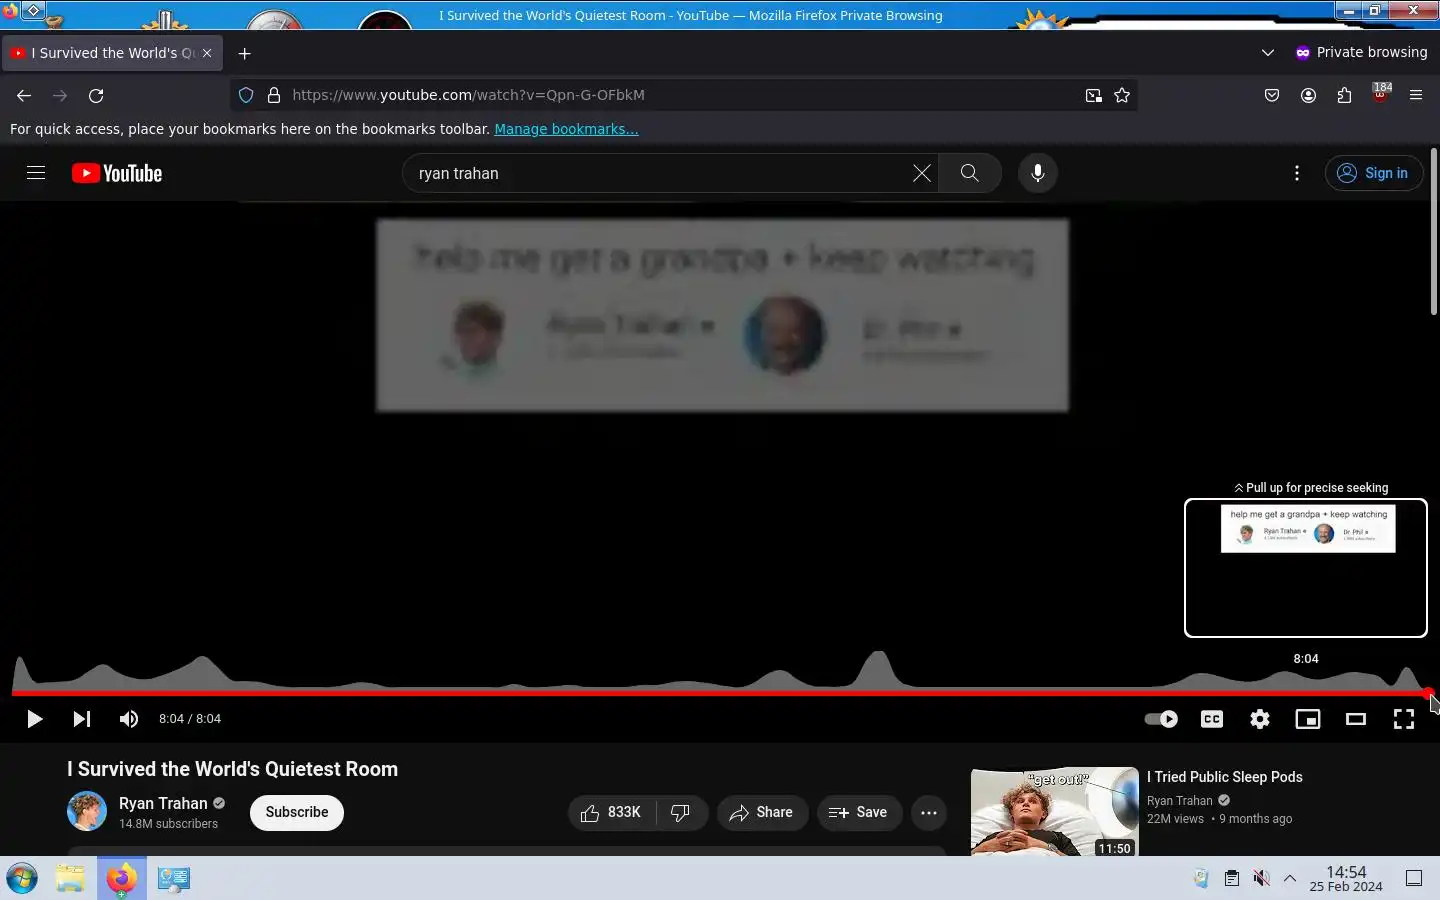Screen dimensions: 1440x900
Task: View site security padlock info
Action: 274,95
